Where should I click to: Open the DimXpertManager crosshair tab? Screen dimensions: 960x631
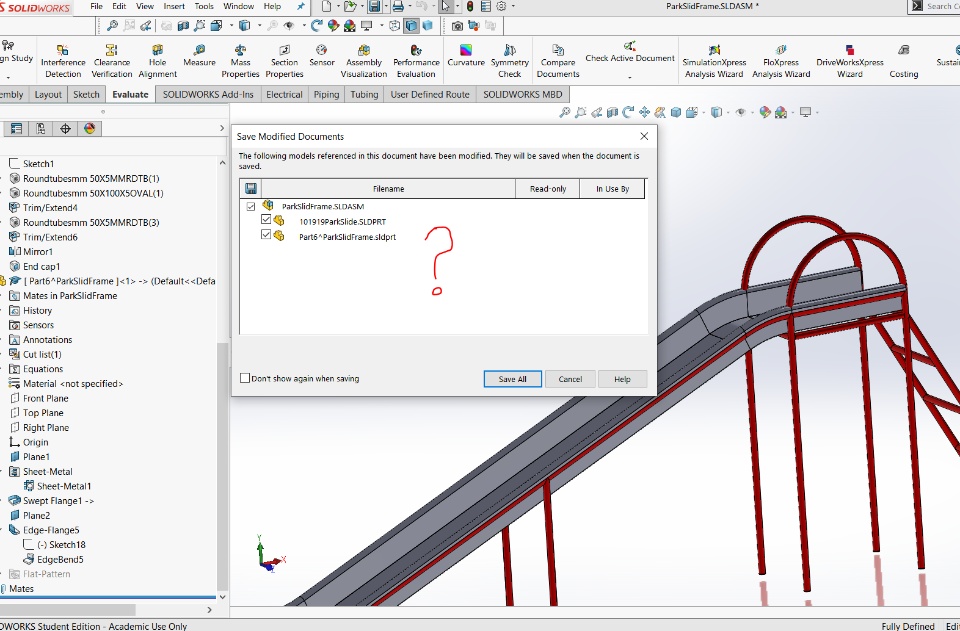66,129
